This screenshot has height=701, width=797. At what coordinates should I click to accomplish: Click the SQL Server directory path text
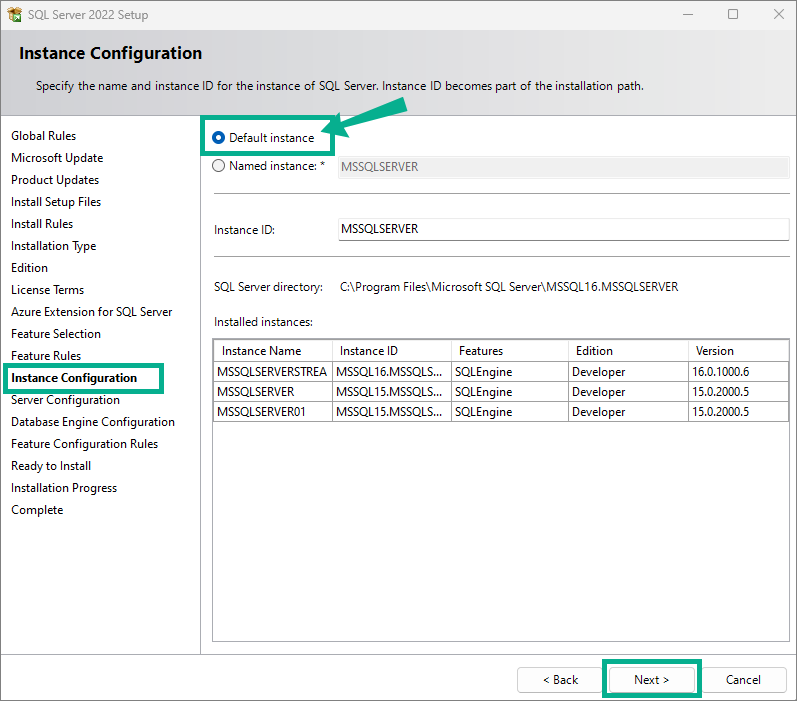pyautogui.click(x=509, y=287)
